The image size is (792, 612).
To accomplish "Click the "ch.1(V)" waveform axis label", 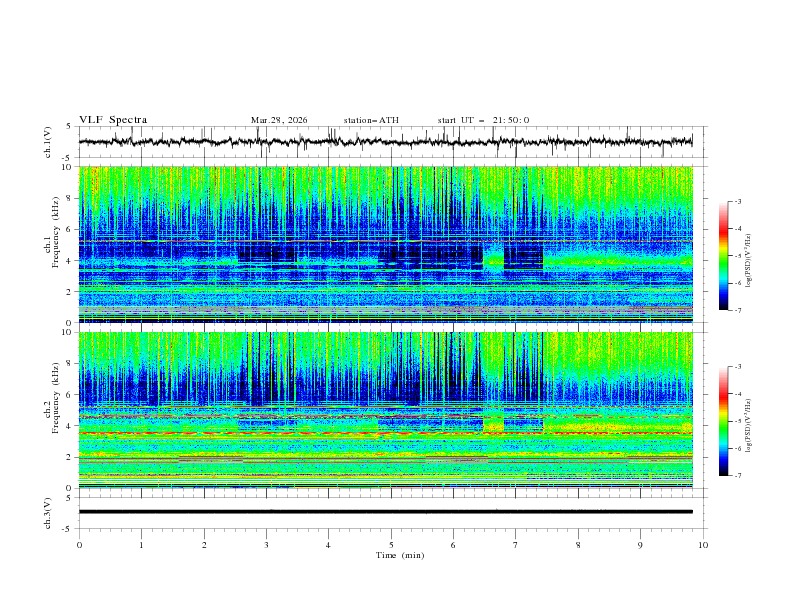I will click(x=48, y=142).
